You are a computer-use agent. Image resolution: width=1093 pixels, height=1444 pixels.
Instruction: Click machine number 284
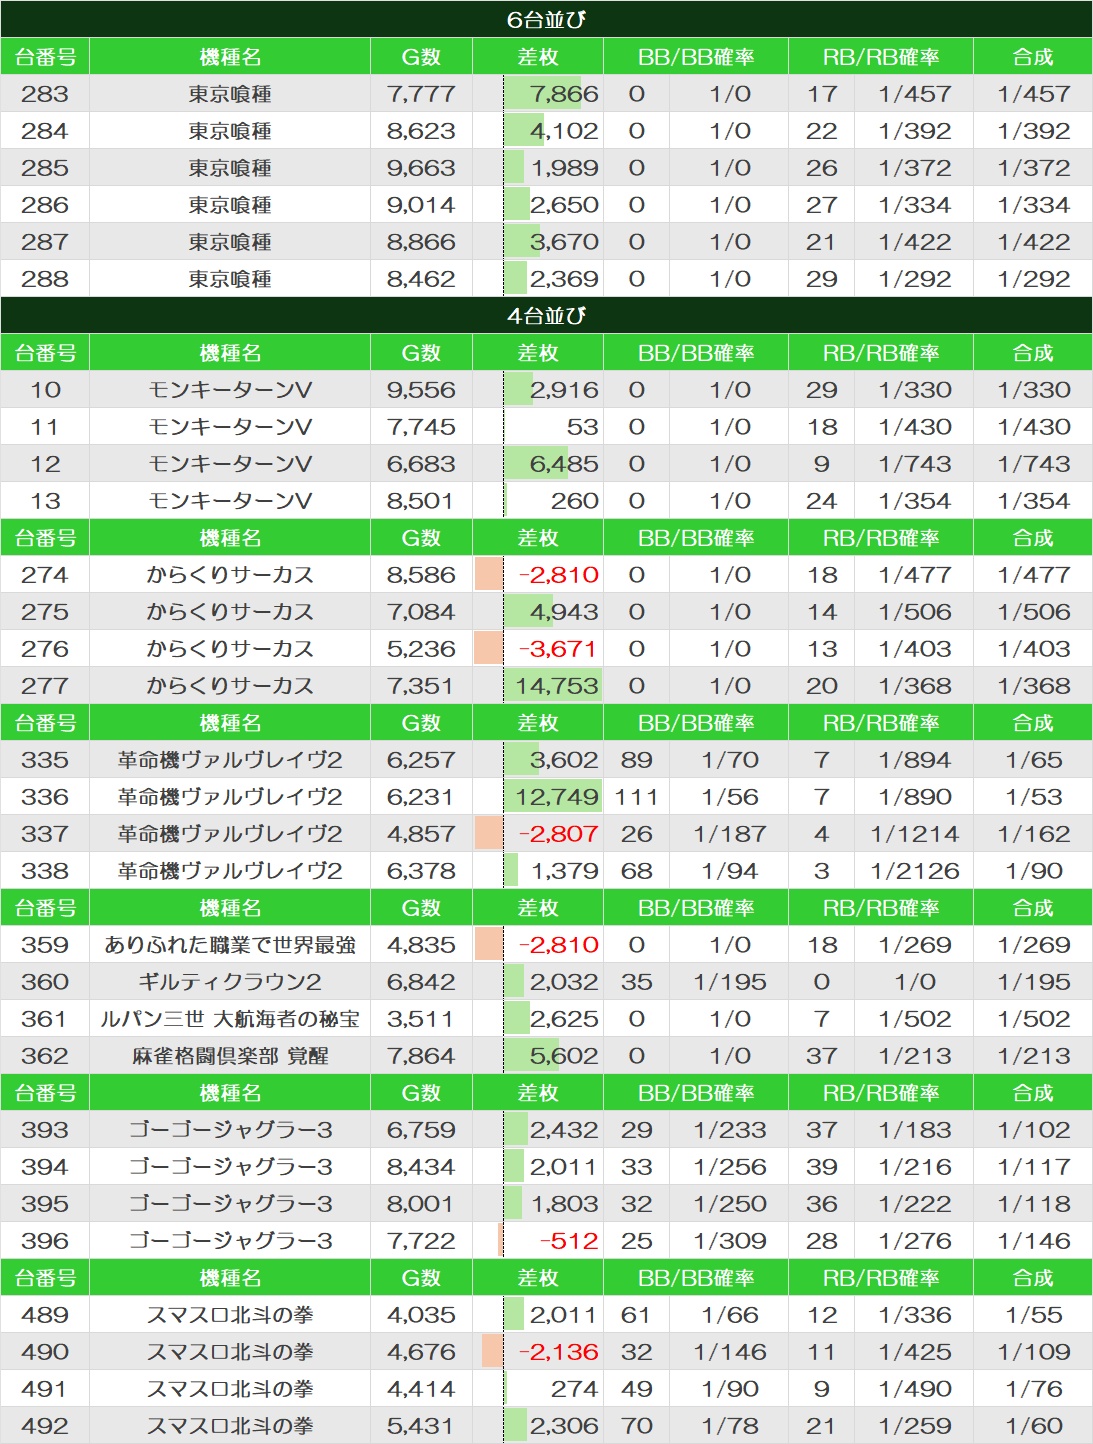pyautogui.click(x=45, y=131)
